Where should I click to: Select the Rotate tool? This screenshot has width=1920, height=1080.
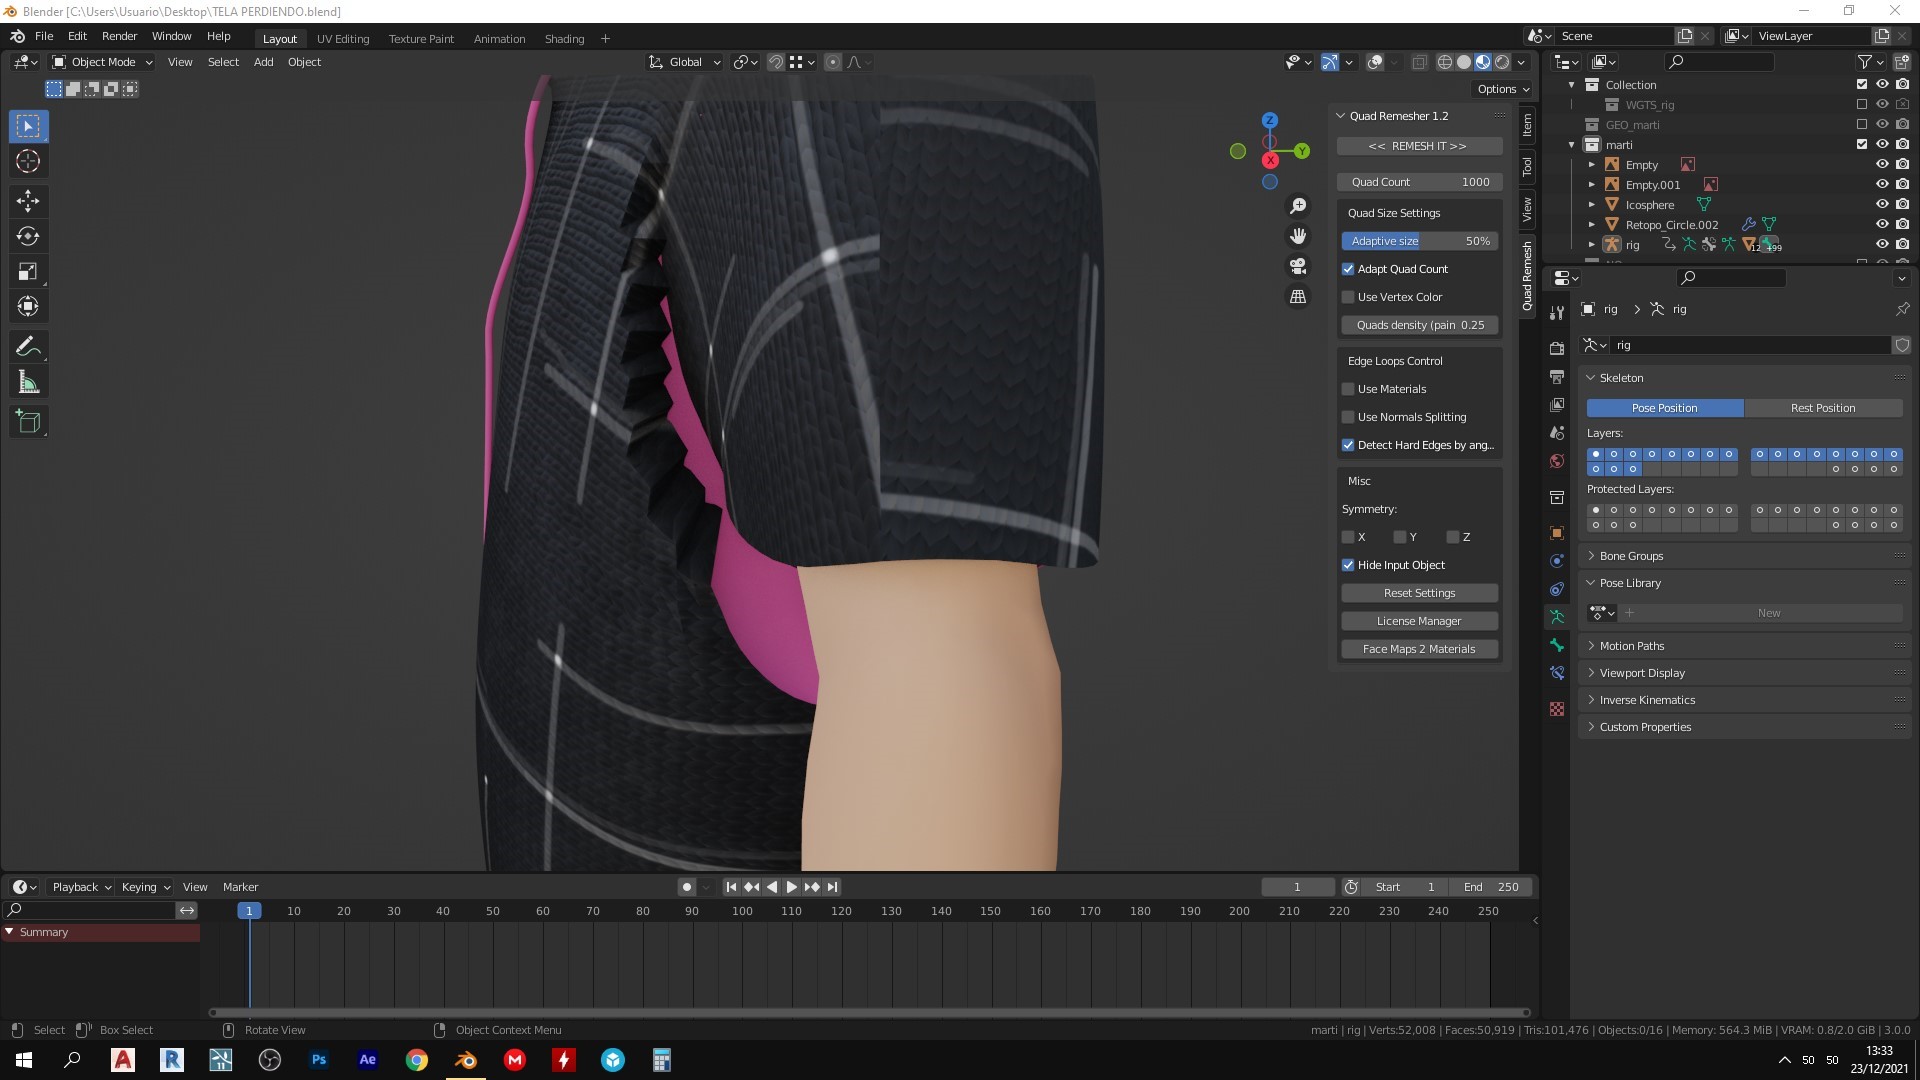28,237
